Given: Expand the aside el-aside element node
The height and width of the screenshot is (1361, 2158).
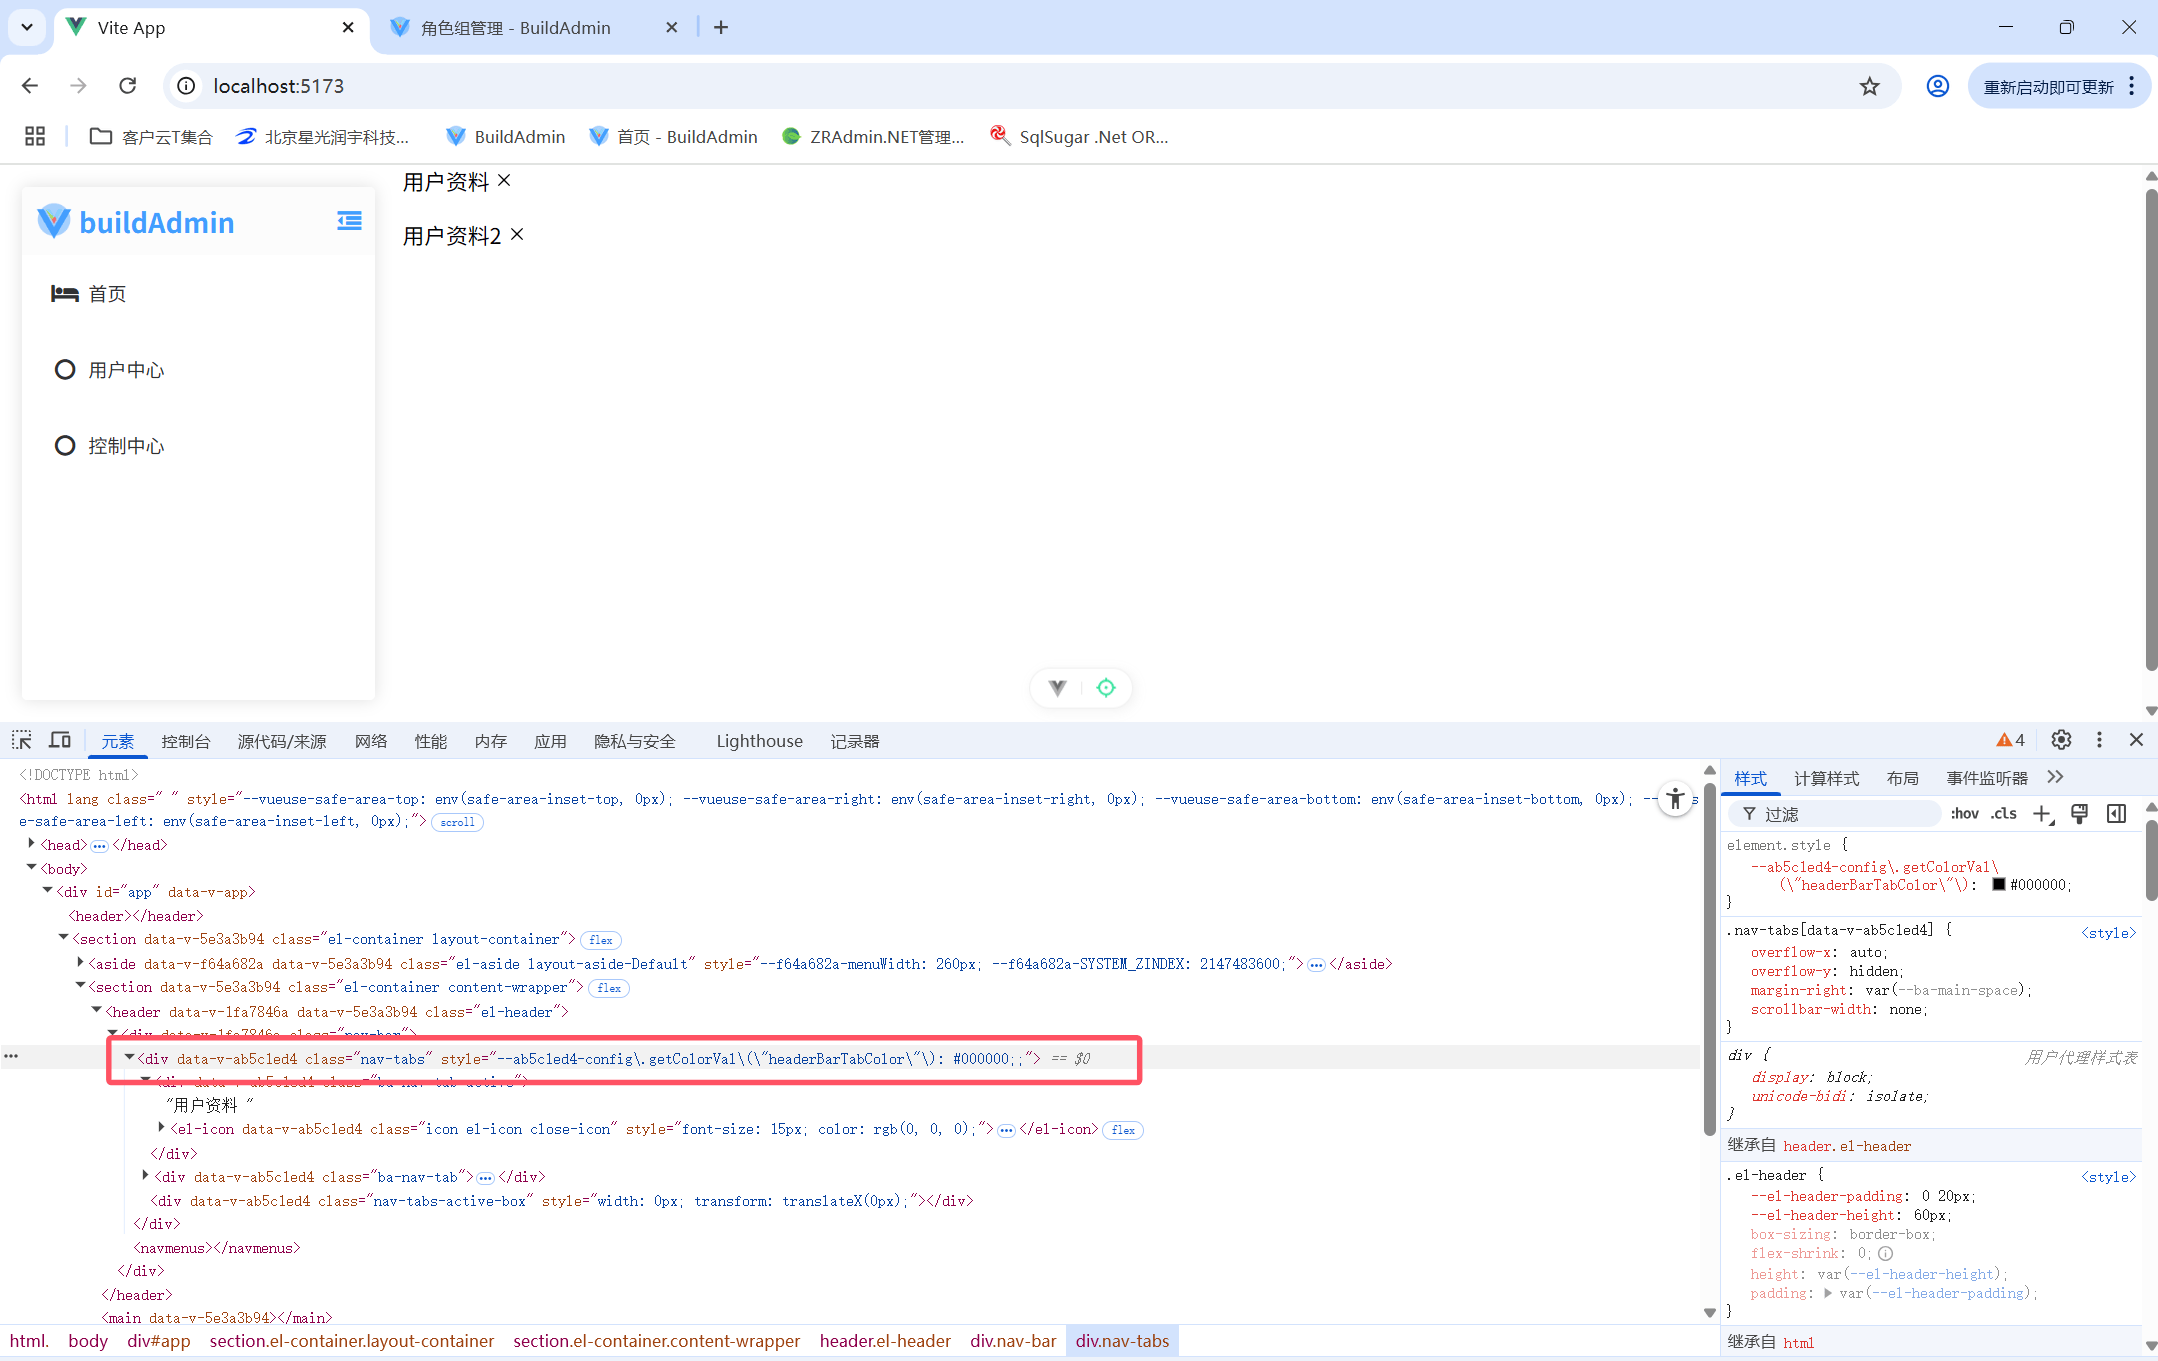Looking at the screenshot, I should pyautogui.click(x=80, y=963).
